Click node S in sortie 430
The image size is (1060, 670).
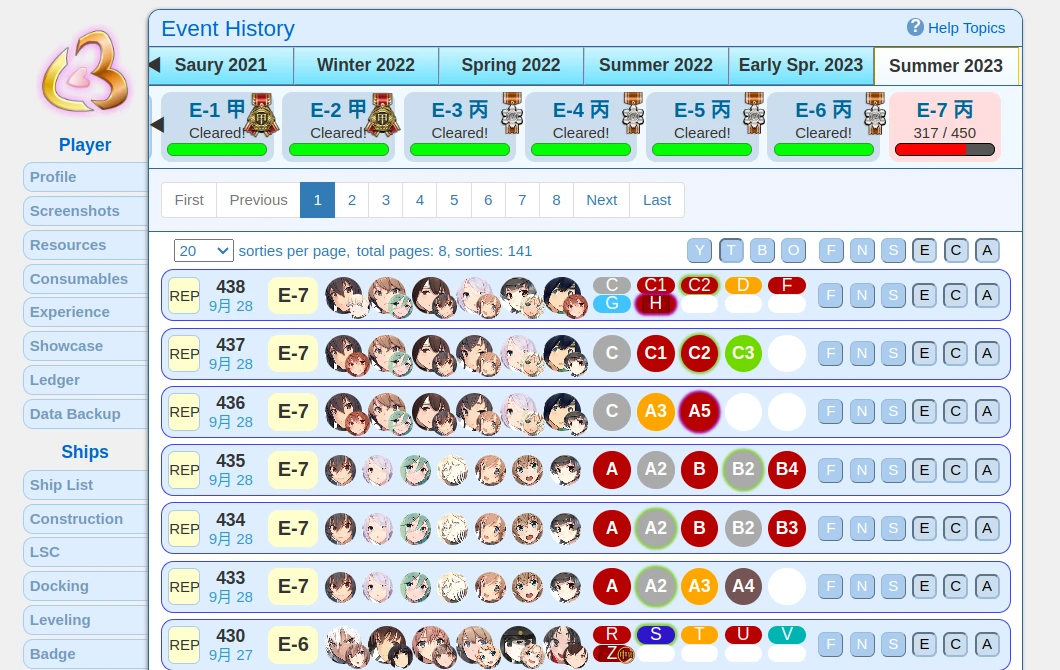656,634
